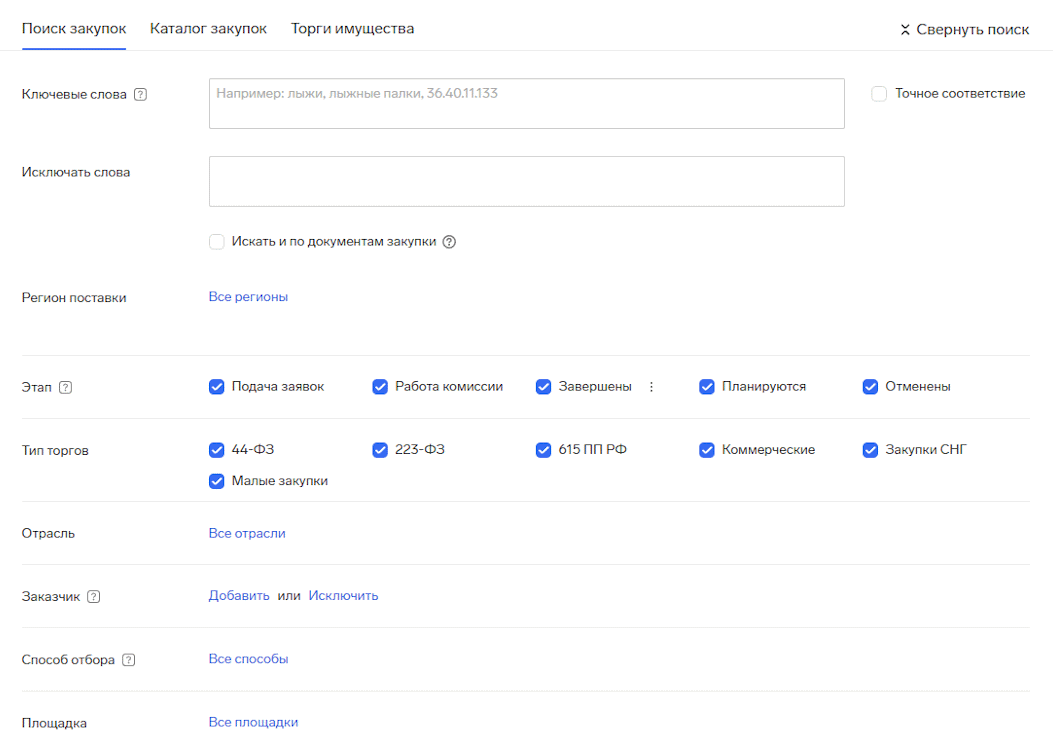Open Каталог закупок tab
The image size is (1053, 739).
(x=208, y=29)
